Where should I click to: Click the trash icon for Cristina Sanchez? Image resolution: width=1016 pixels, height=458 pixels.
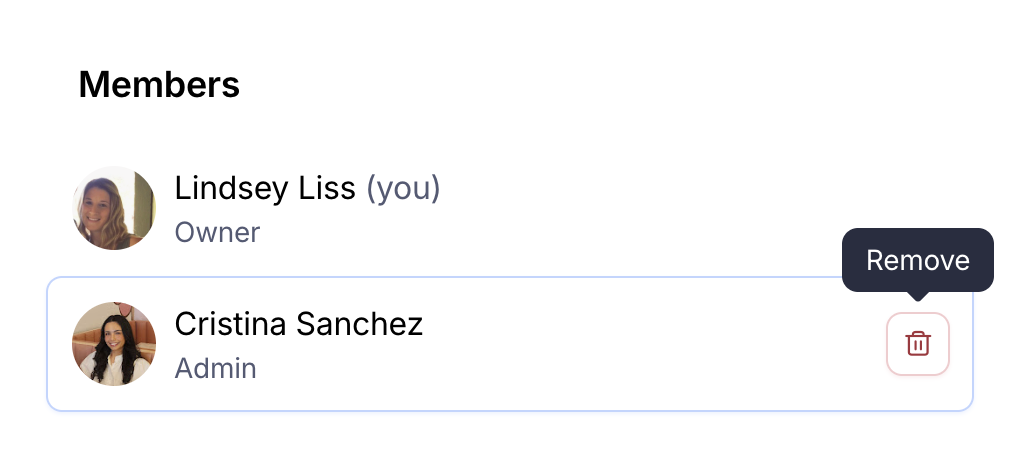[917, 344]
